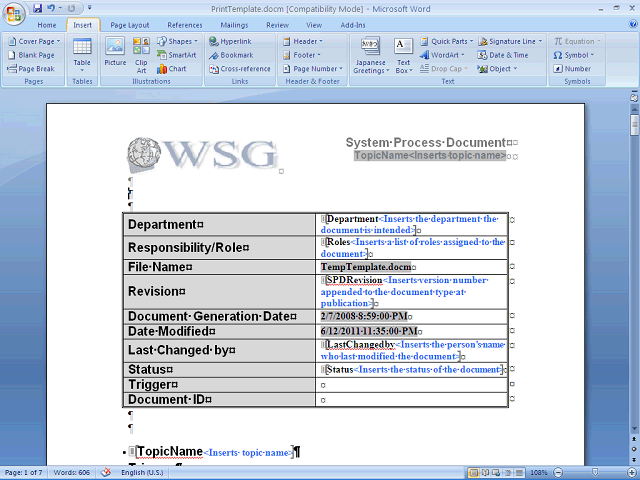The height and width of the screenshot is (480, 640).
Task: Open the WordArt gallery
Action: click(442, 55)
